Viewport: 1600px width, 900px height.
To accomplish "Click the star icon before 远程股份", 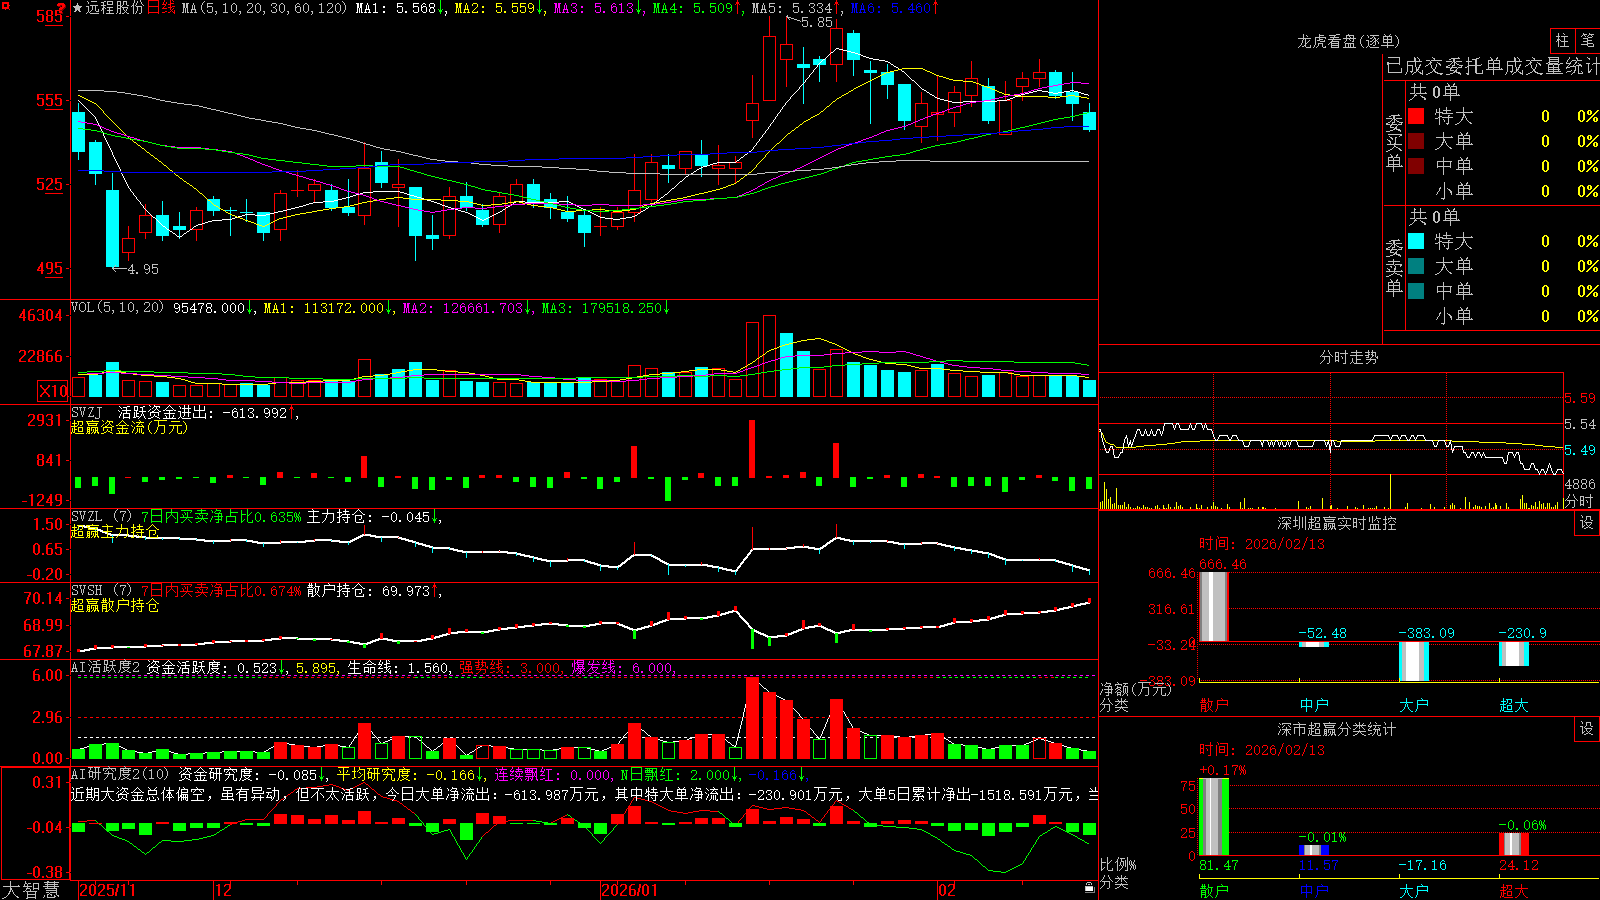I will 77,8.
